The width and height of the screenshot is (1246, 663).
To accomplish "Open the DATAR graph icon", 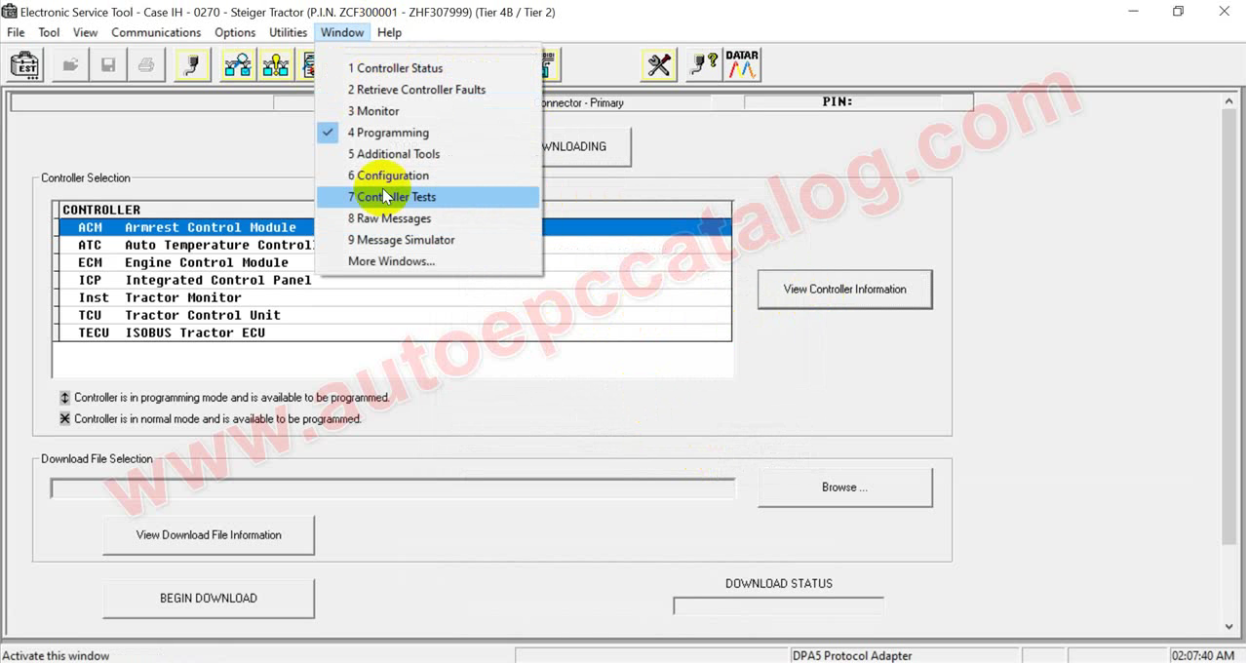I will pos(742,66).
